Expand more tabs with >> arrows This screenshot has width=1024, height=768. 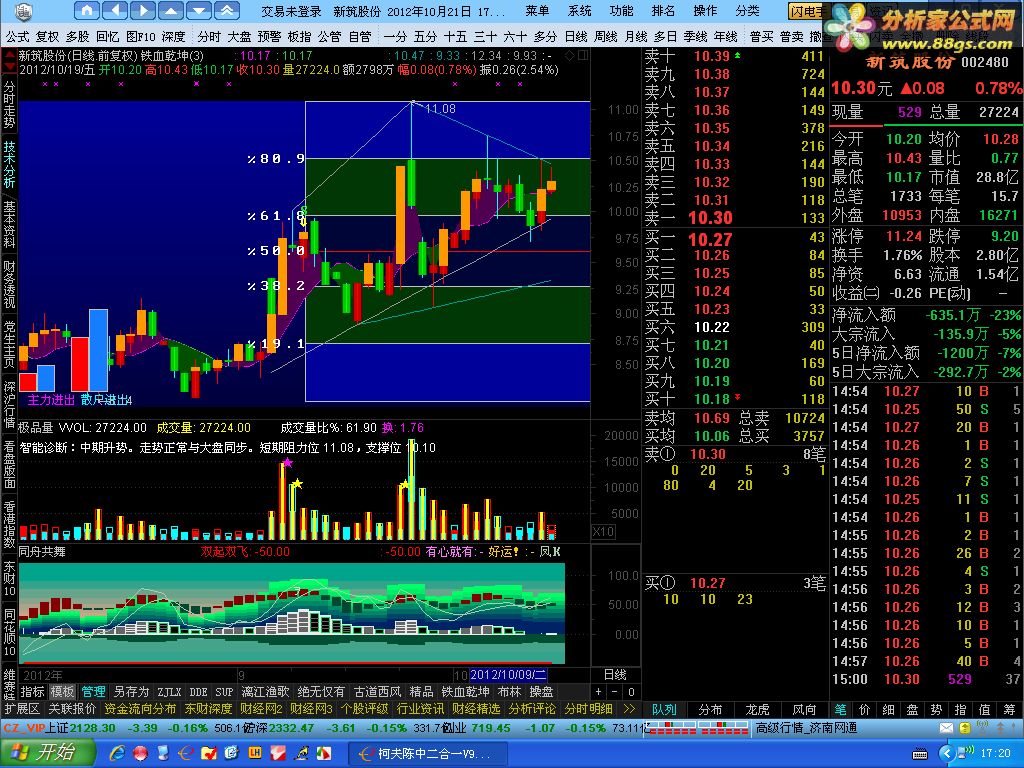(x=629, y=709)
